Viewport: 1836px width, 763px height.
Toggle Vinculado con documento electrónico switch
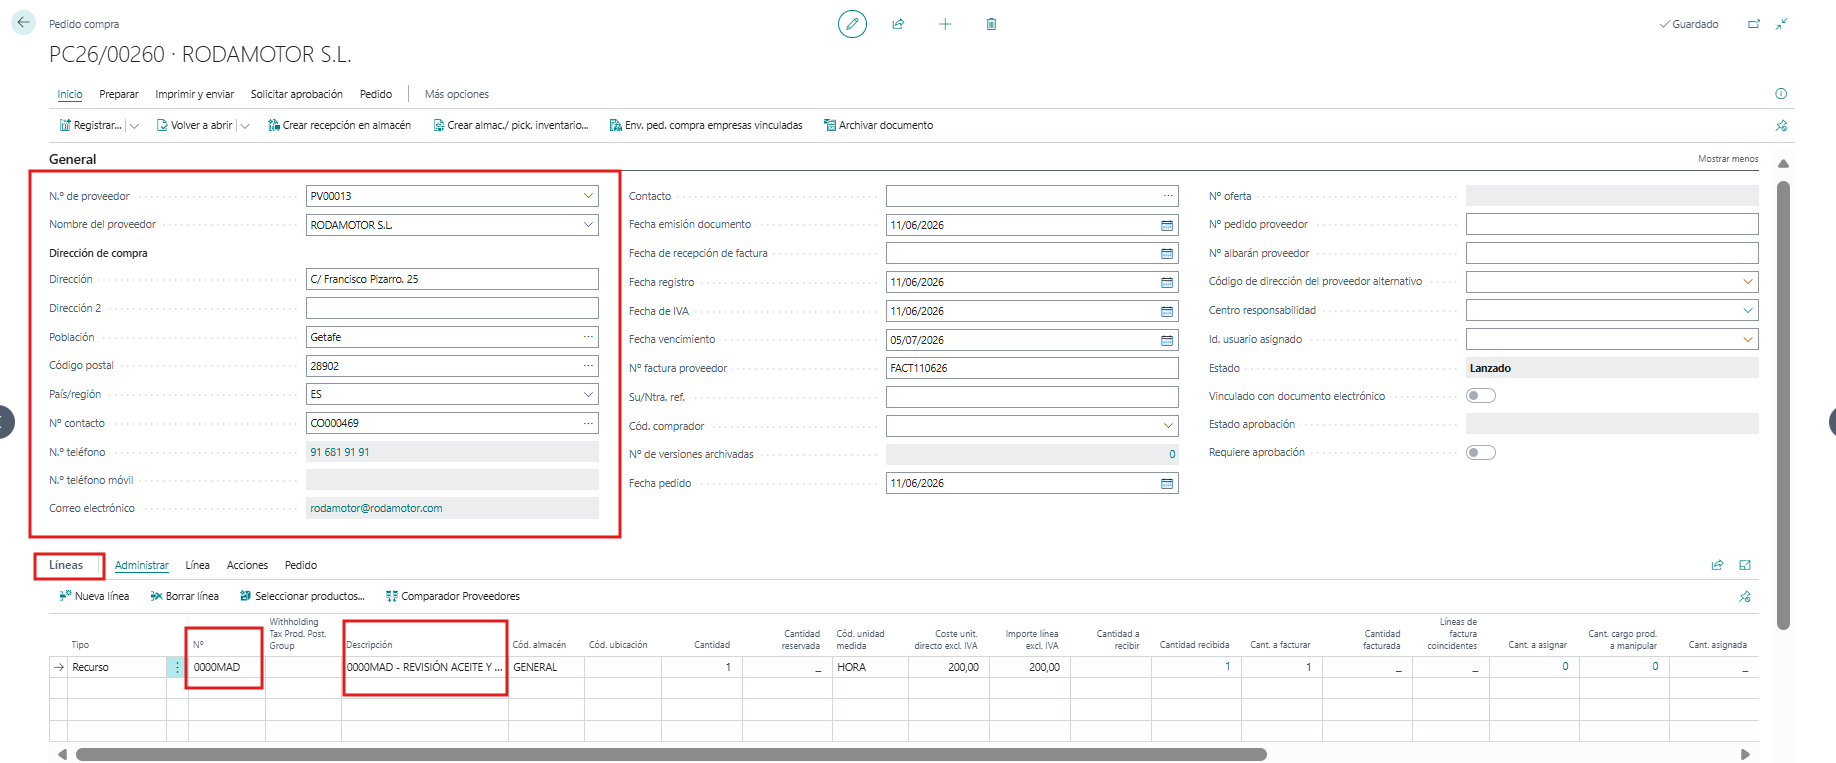[x=1481, y=396]
